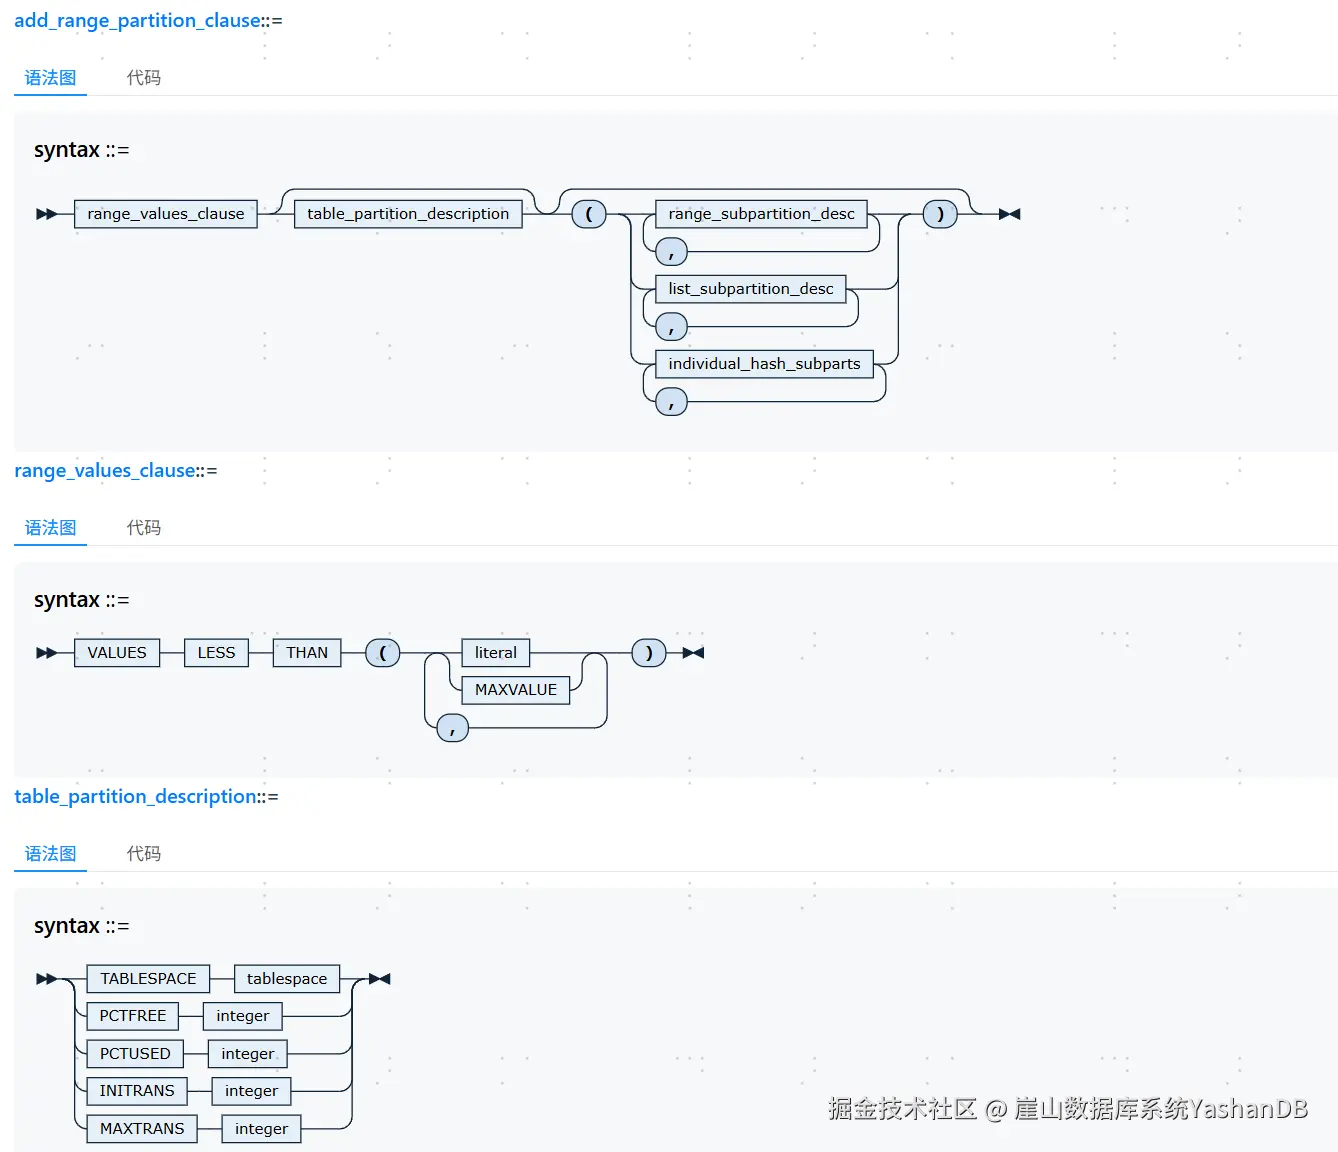1338x1152 pixels.
Task: Click the individual_hash_subparts diagram box
Action: coord(764,364)
